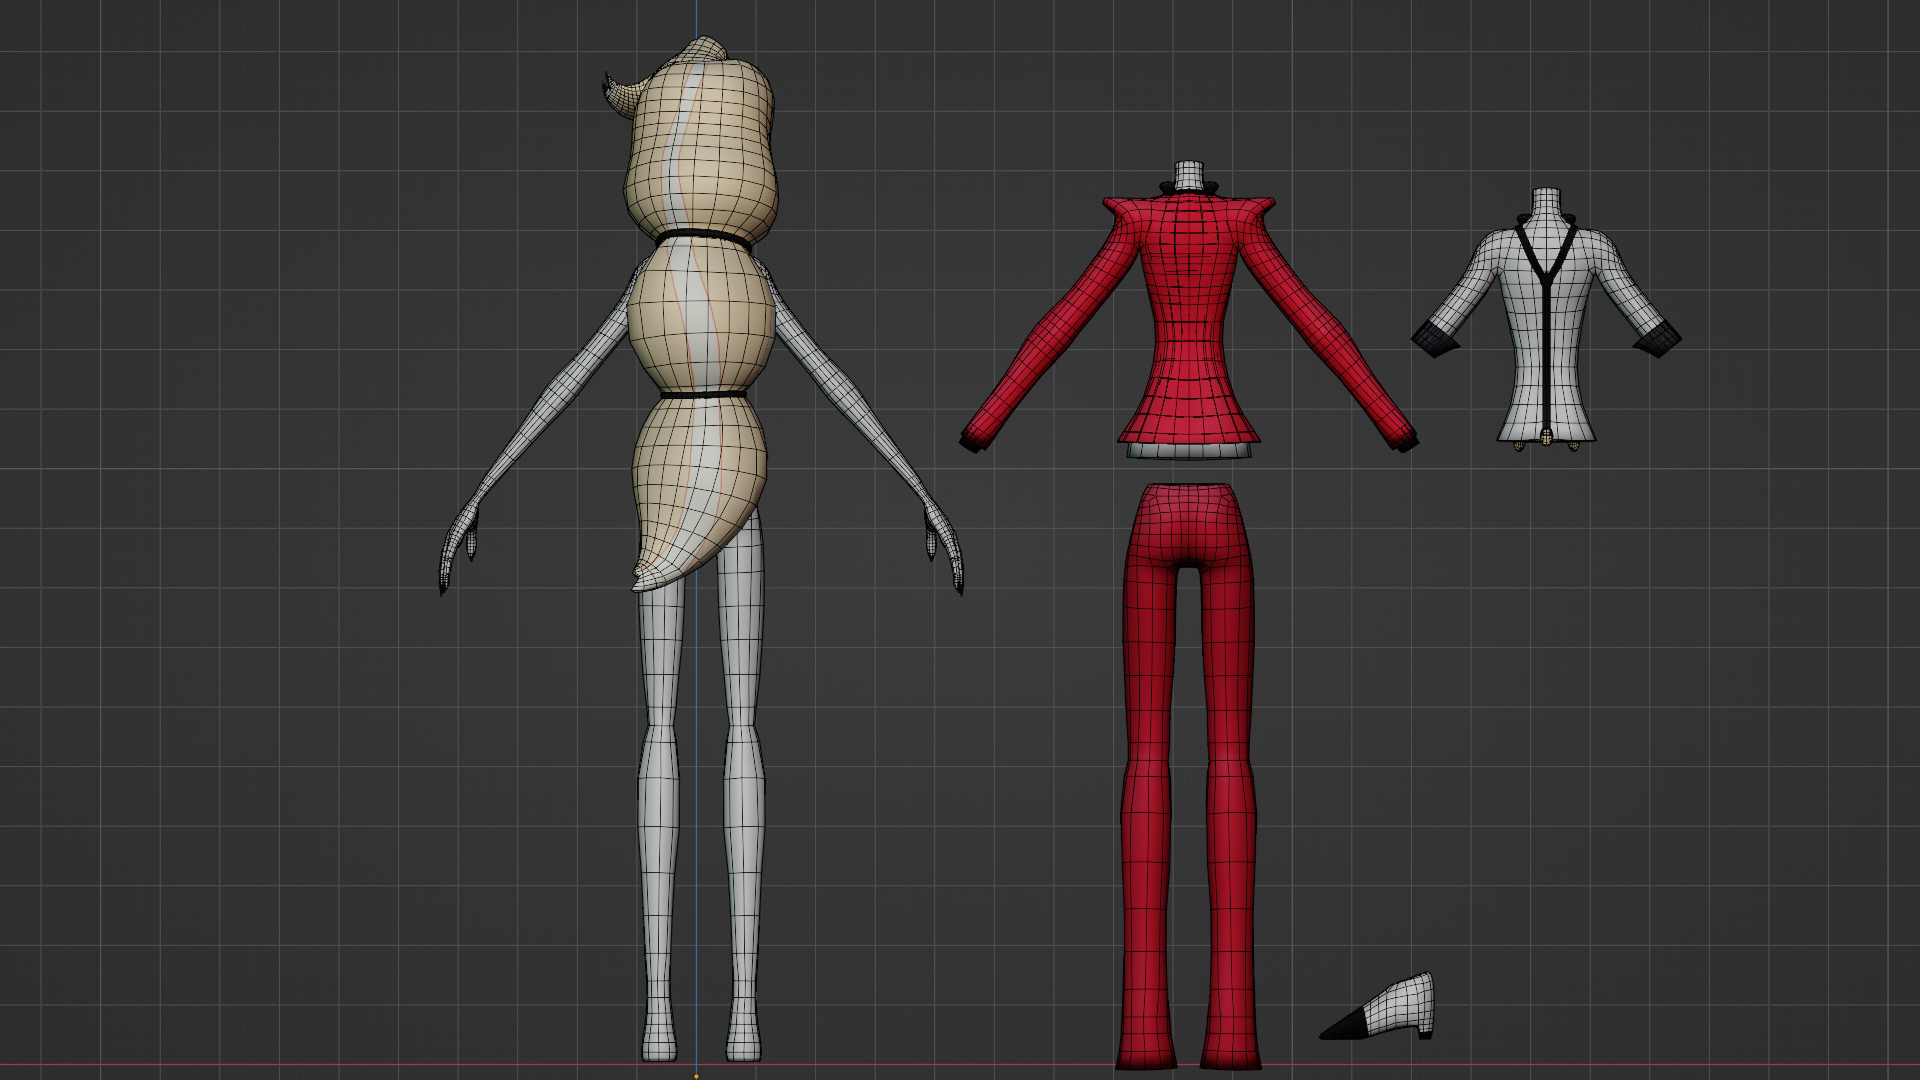This screenshot has width=1920, height=1080.
Task: Select the black waist band on character
Action: tap(703, 396)
